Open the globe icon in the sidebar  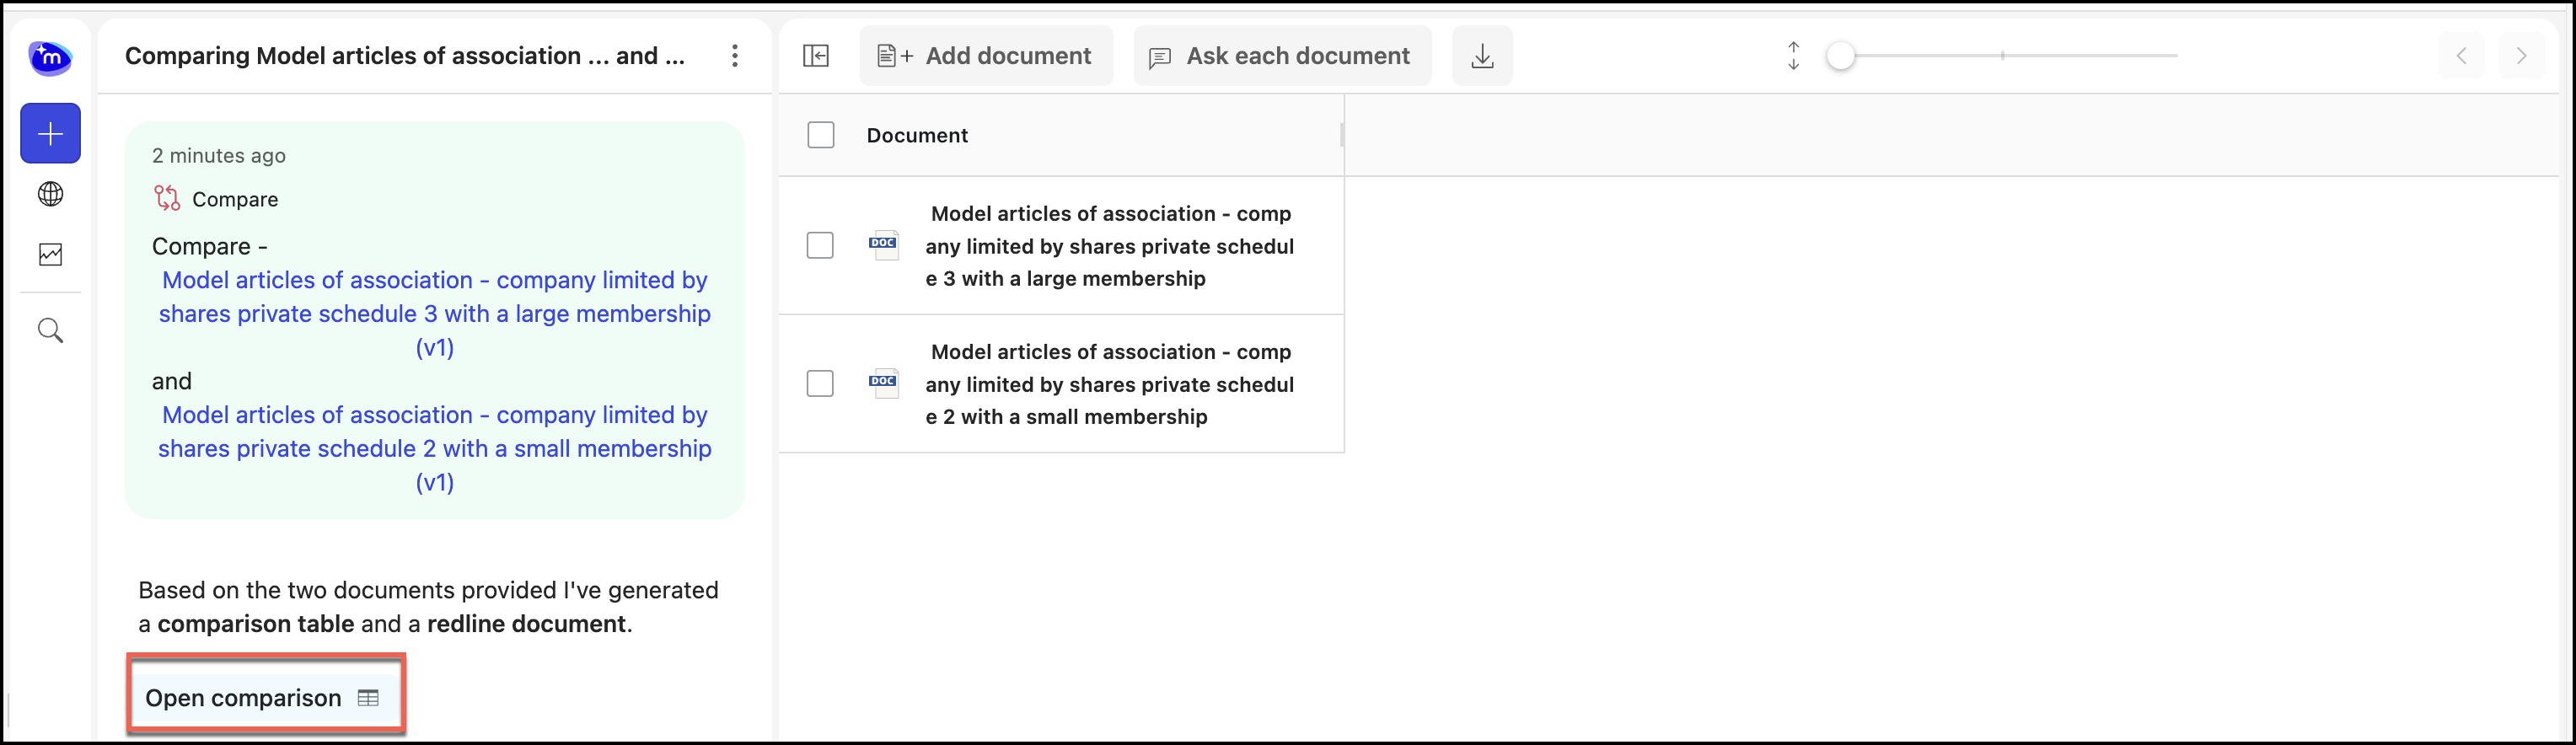tap(50, 194)
